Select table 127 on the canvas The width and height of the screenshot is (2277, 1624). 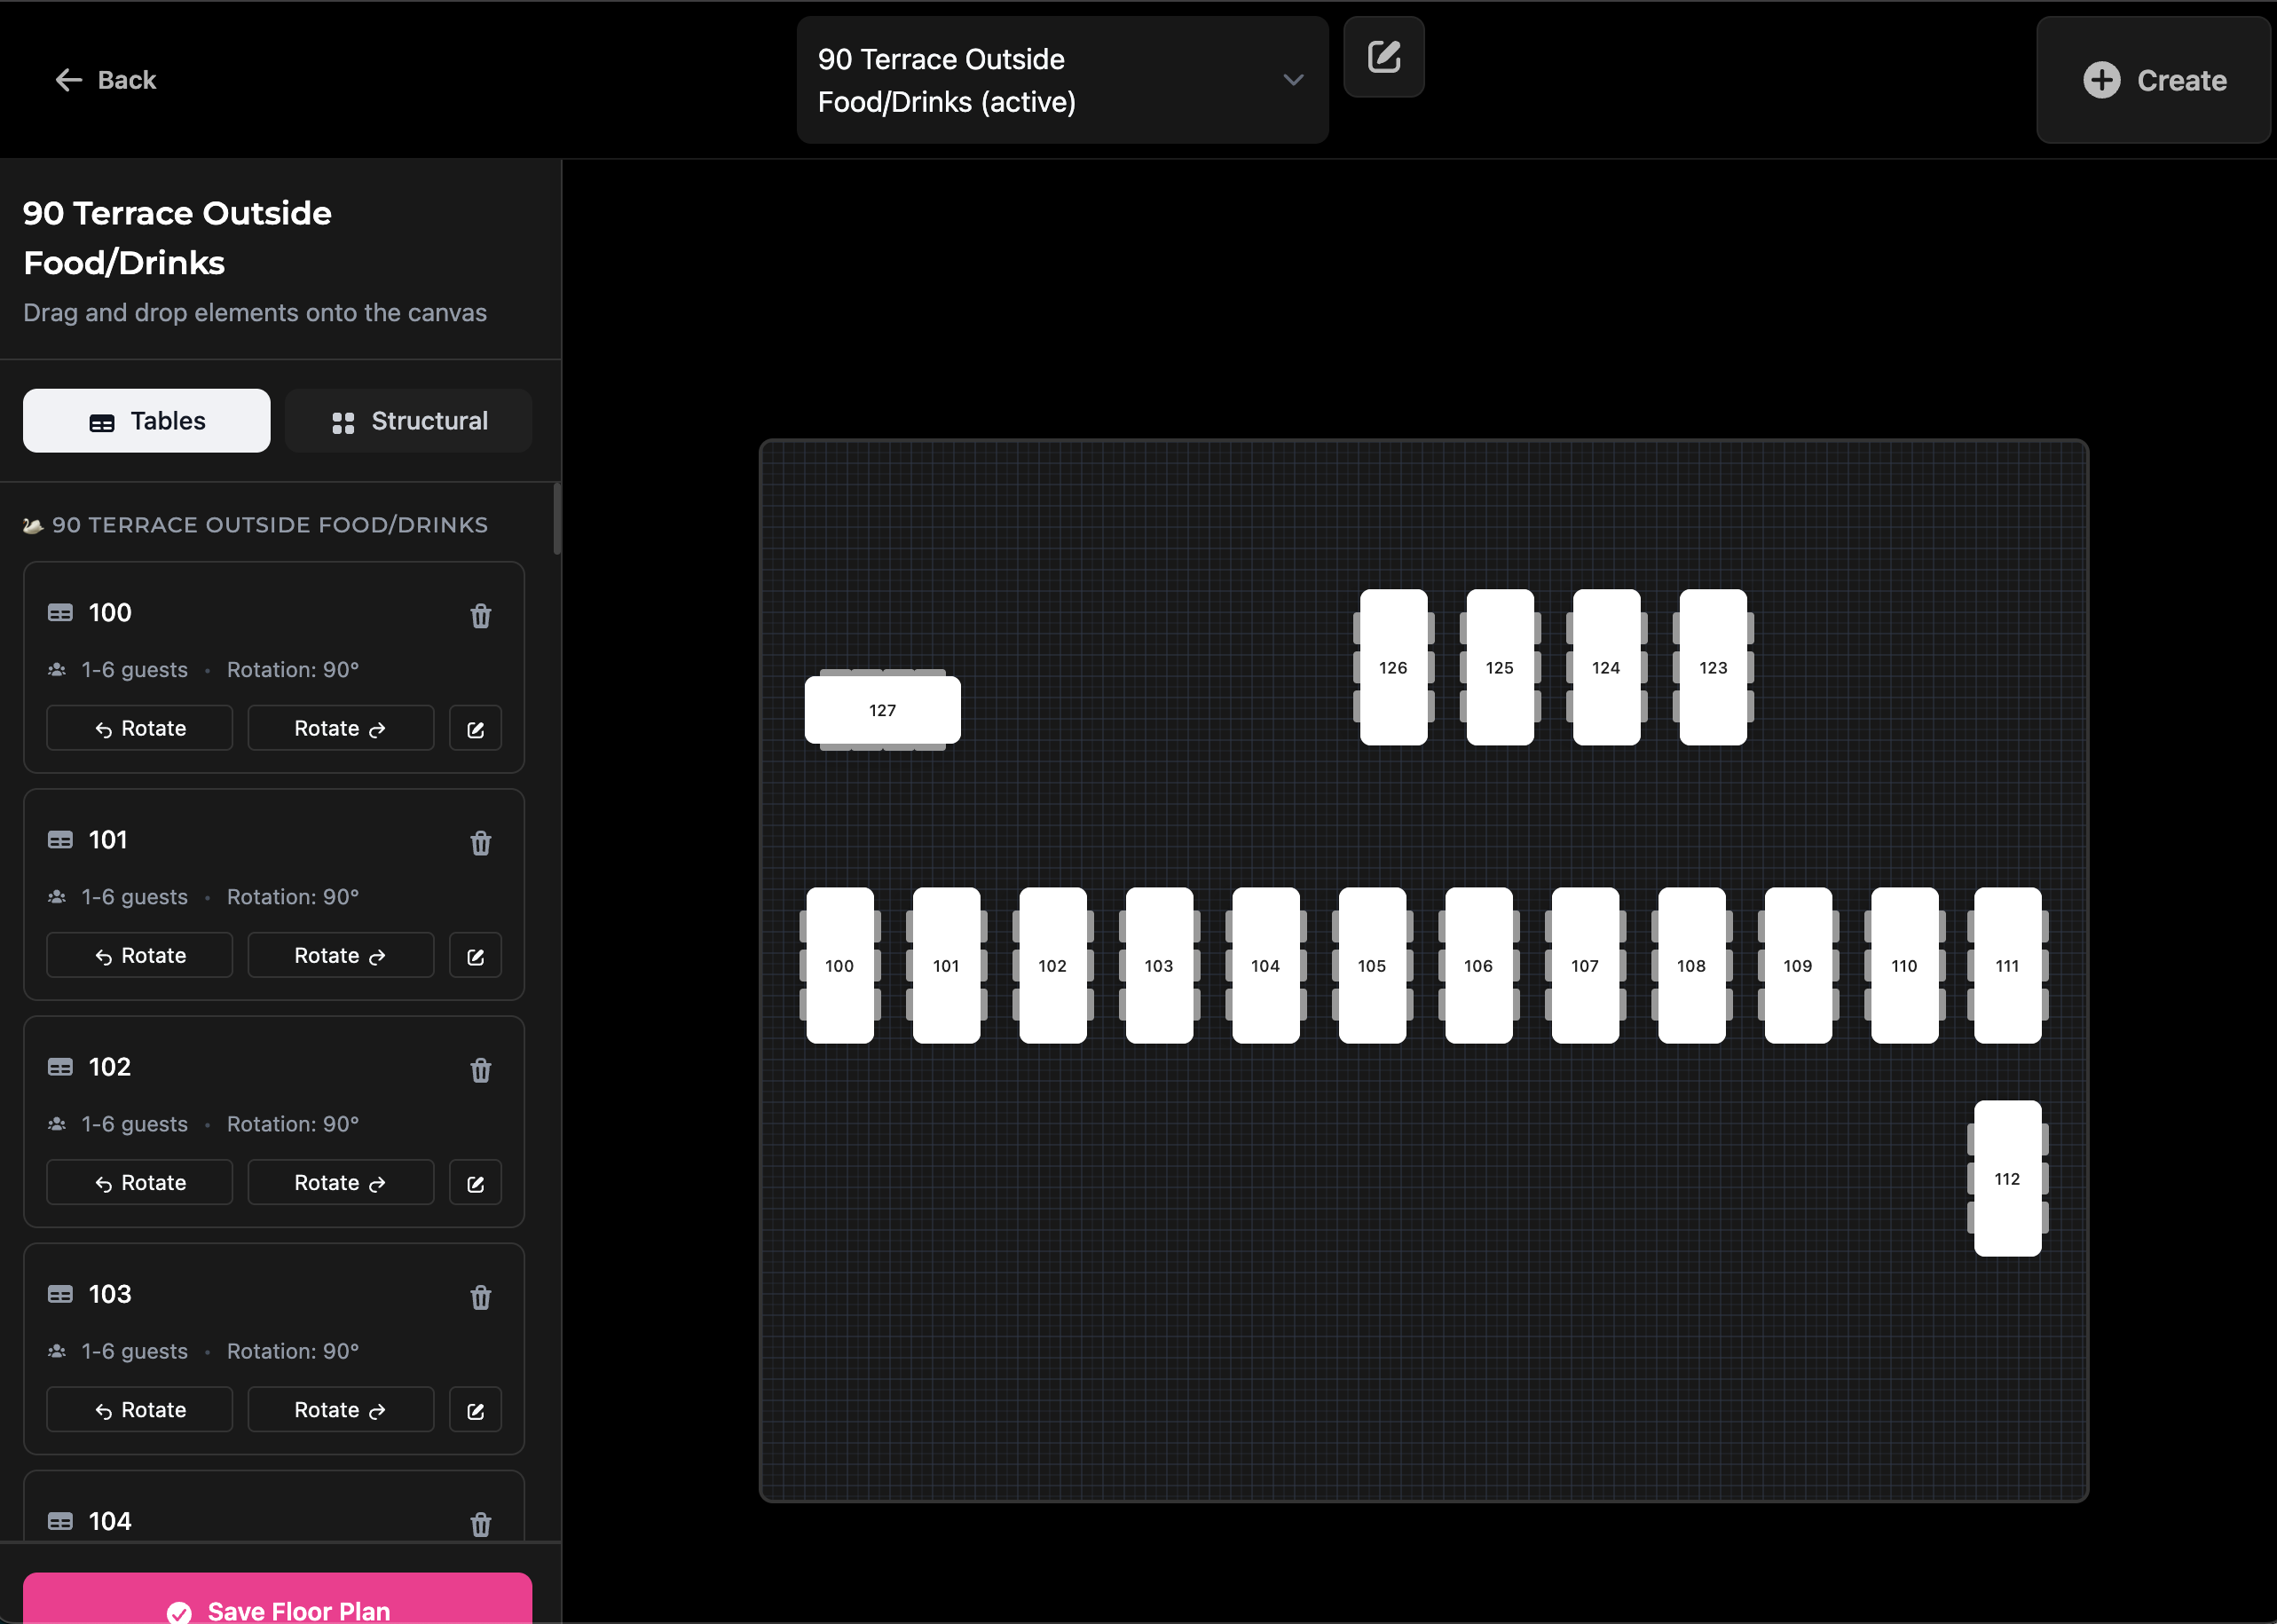[x=882, y=710]
